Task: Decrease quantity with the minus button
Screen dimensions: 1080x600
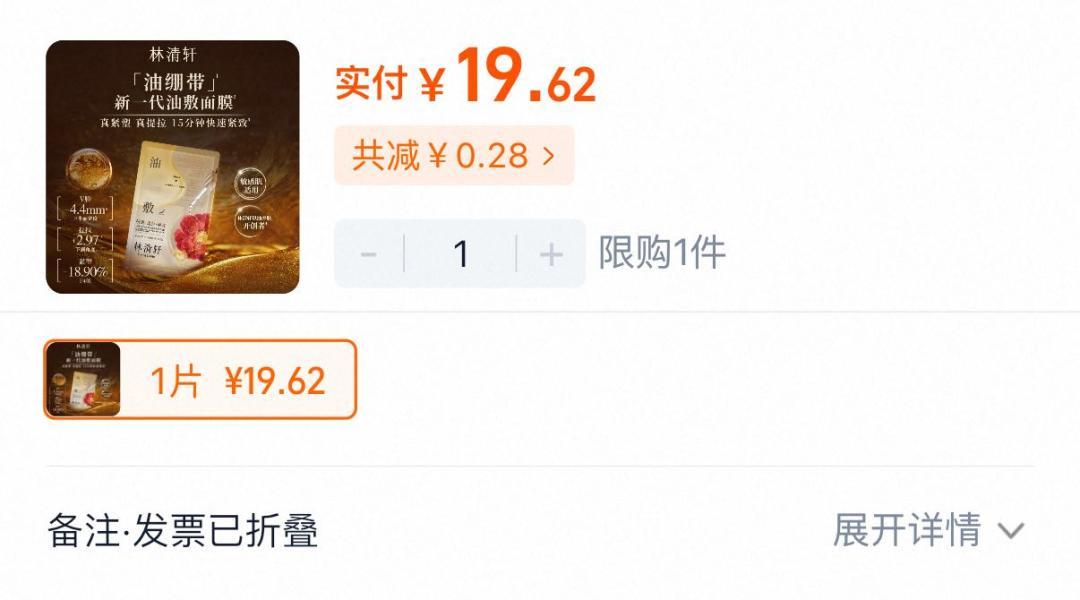Action: (x=368, y=254)
